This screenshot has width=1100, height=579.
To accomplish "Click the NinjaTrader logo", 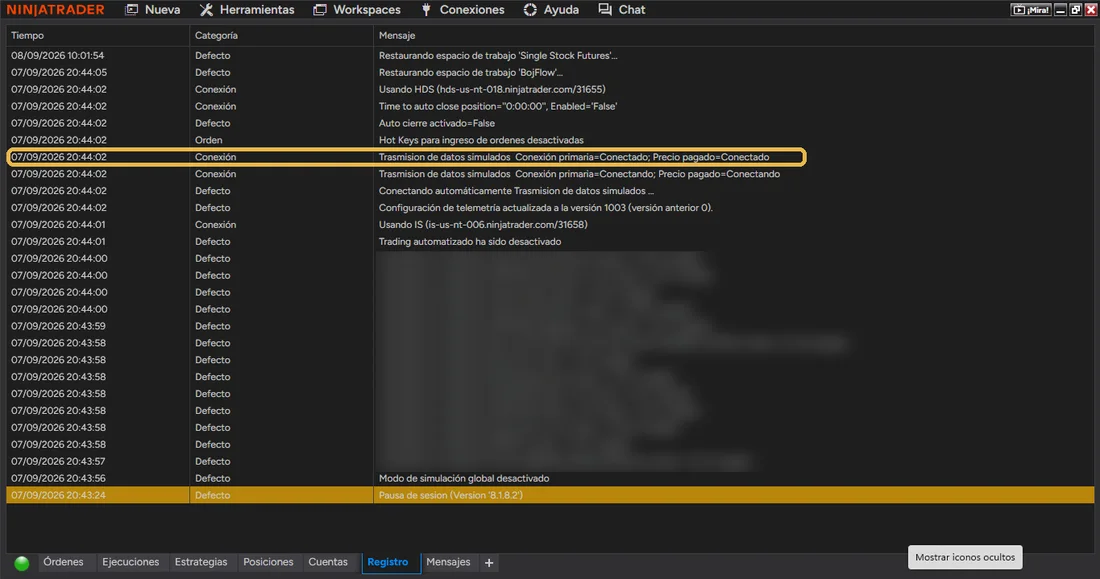I will point(55,10).
